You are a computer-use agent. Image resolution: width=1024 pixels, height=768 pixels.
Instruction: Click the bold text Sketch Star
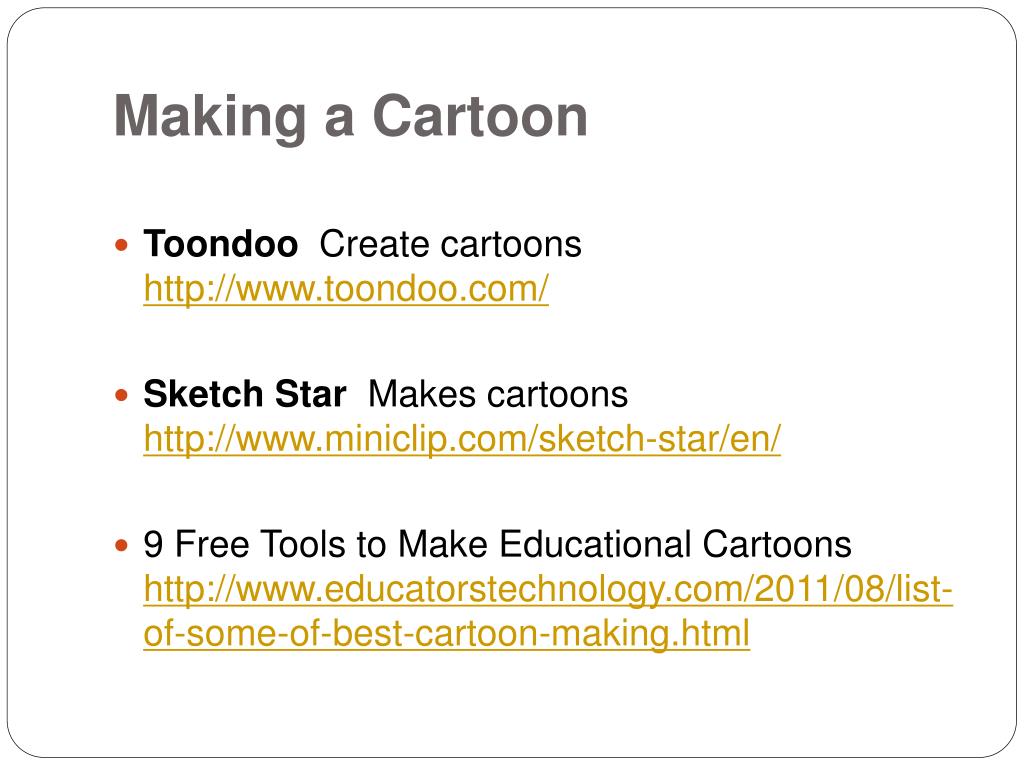(245, 394)
